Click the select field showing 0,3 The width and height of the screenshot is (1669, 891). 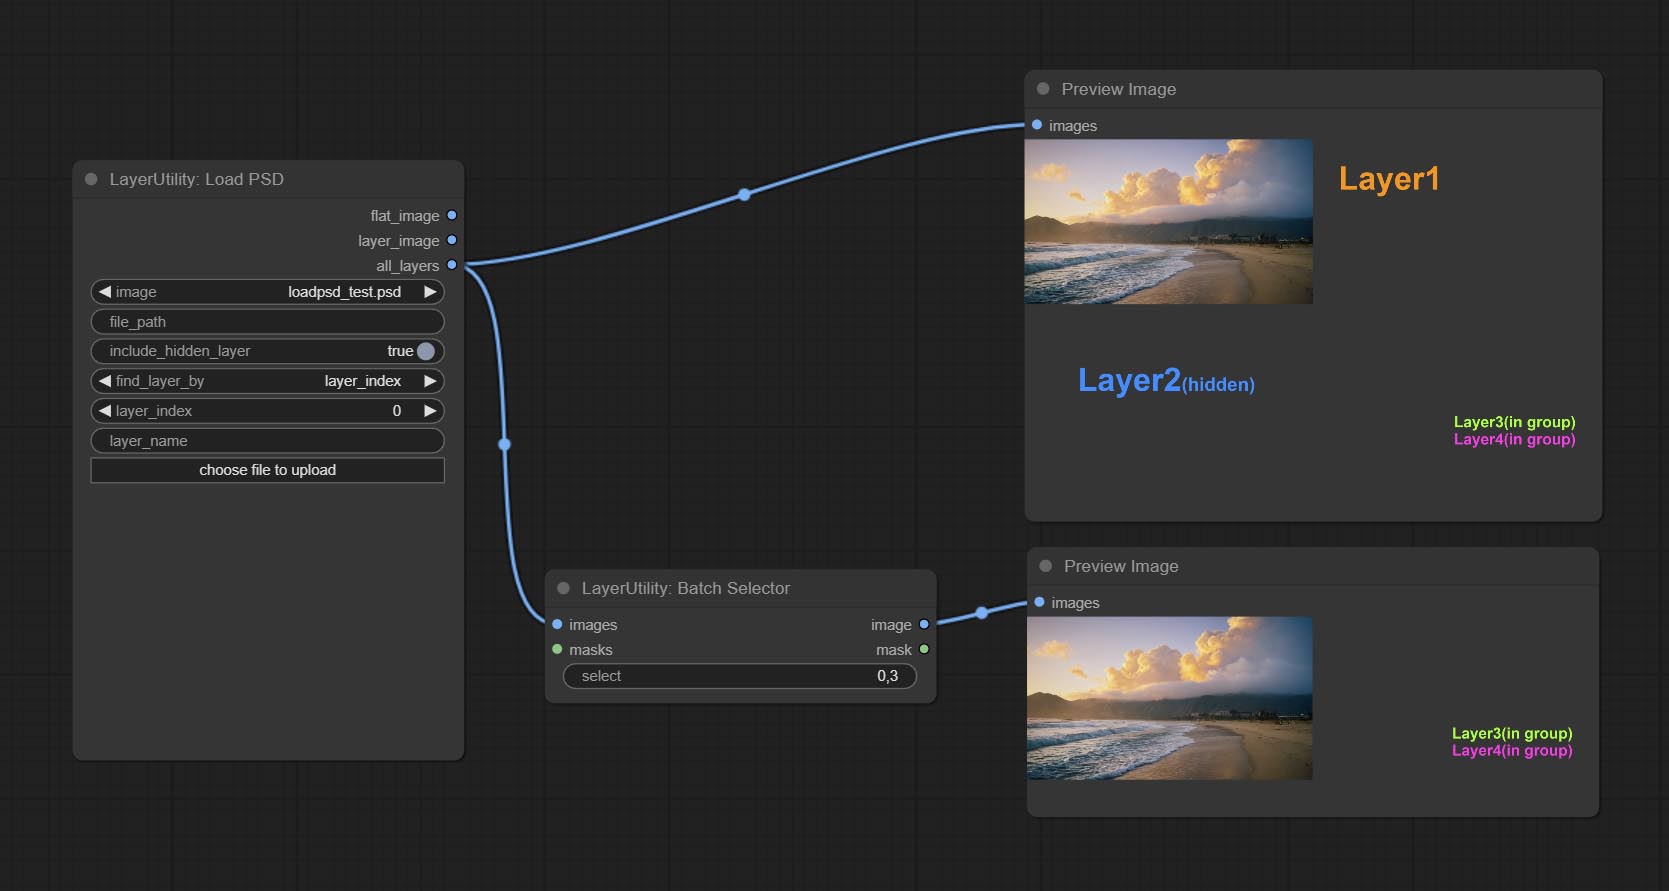coord(740,676)
